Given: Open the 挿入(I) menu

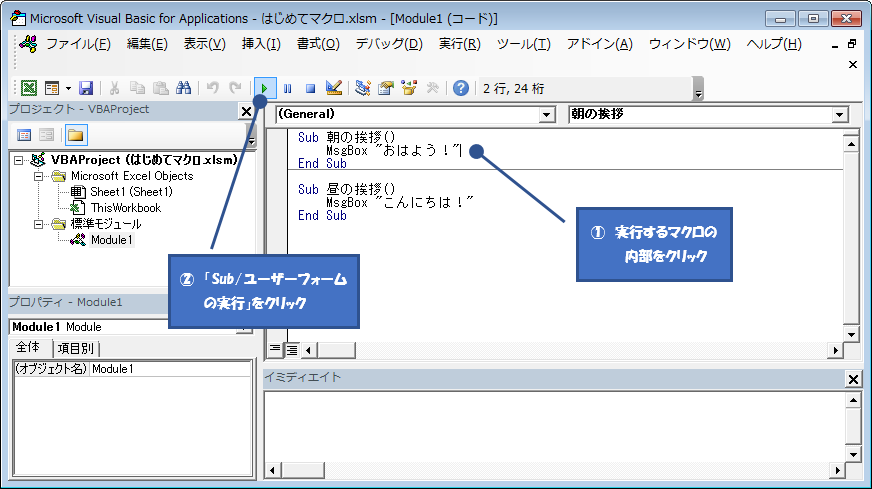Looking at the screenshot, I should tap(261, 44).
